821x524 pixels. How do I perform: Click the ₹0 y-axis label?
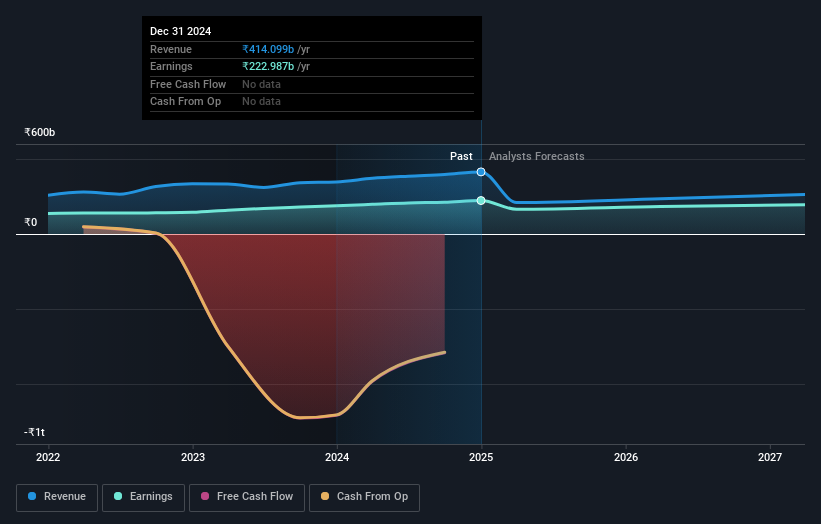[x=31, y=222]
